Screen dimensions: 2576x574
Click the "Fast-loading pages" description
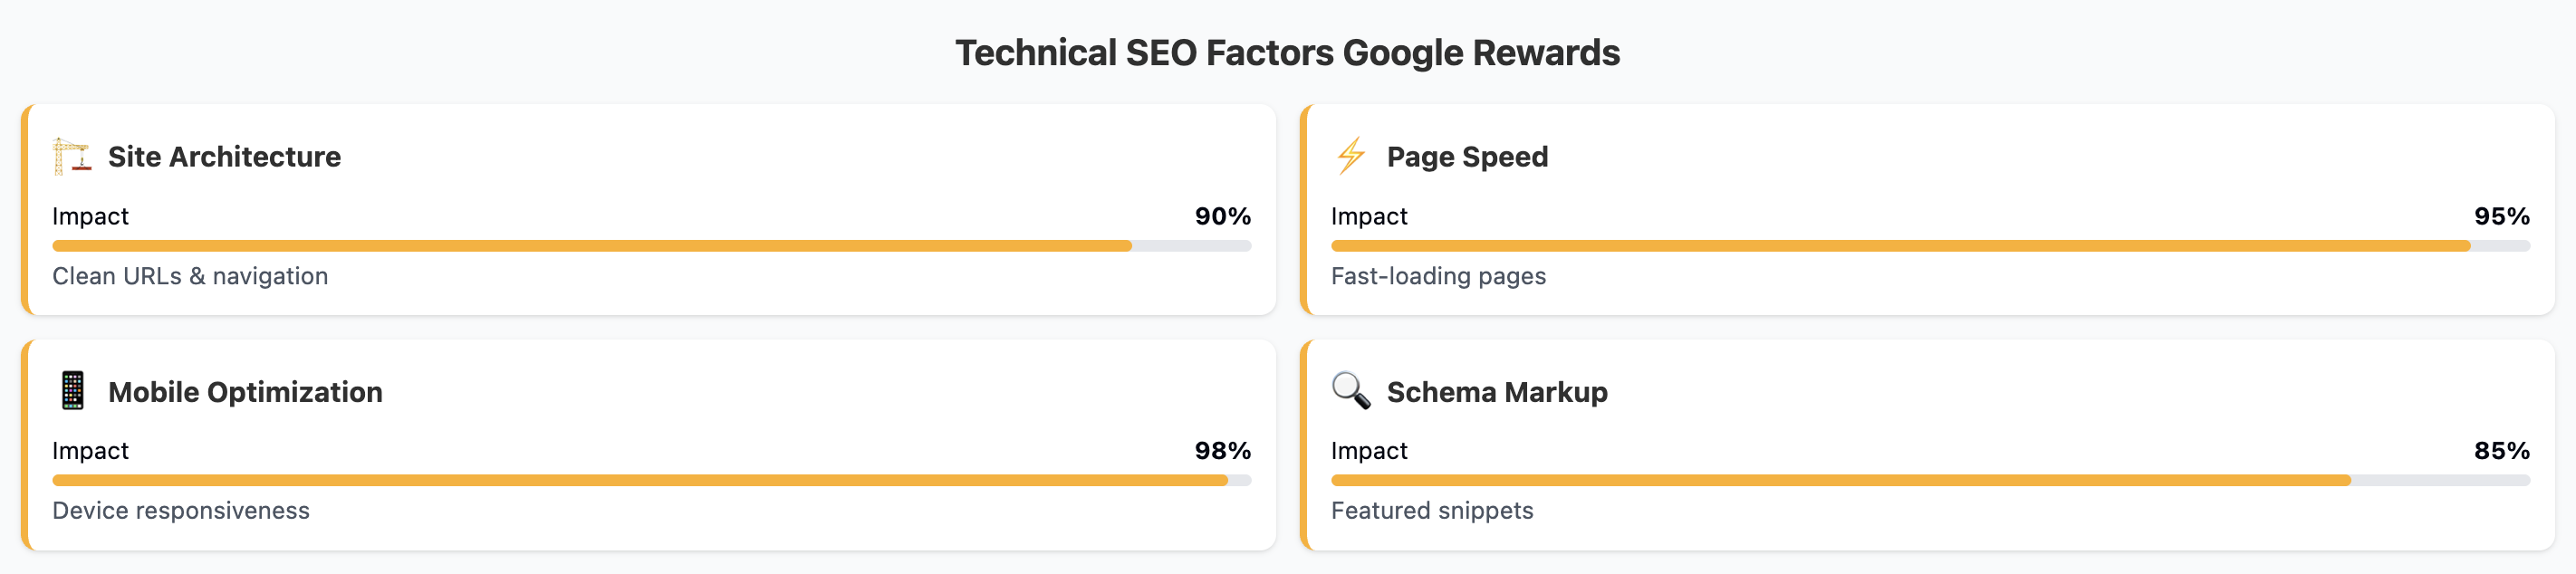tap(1437, 276)
